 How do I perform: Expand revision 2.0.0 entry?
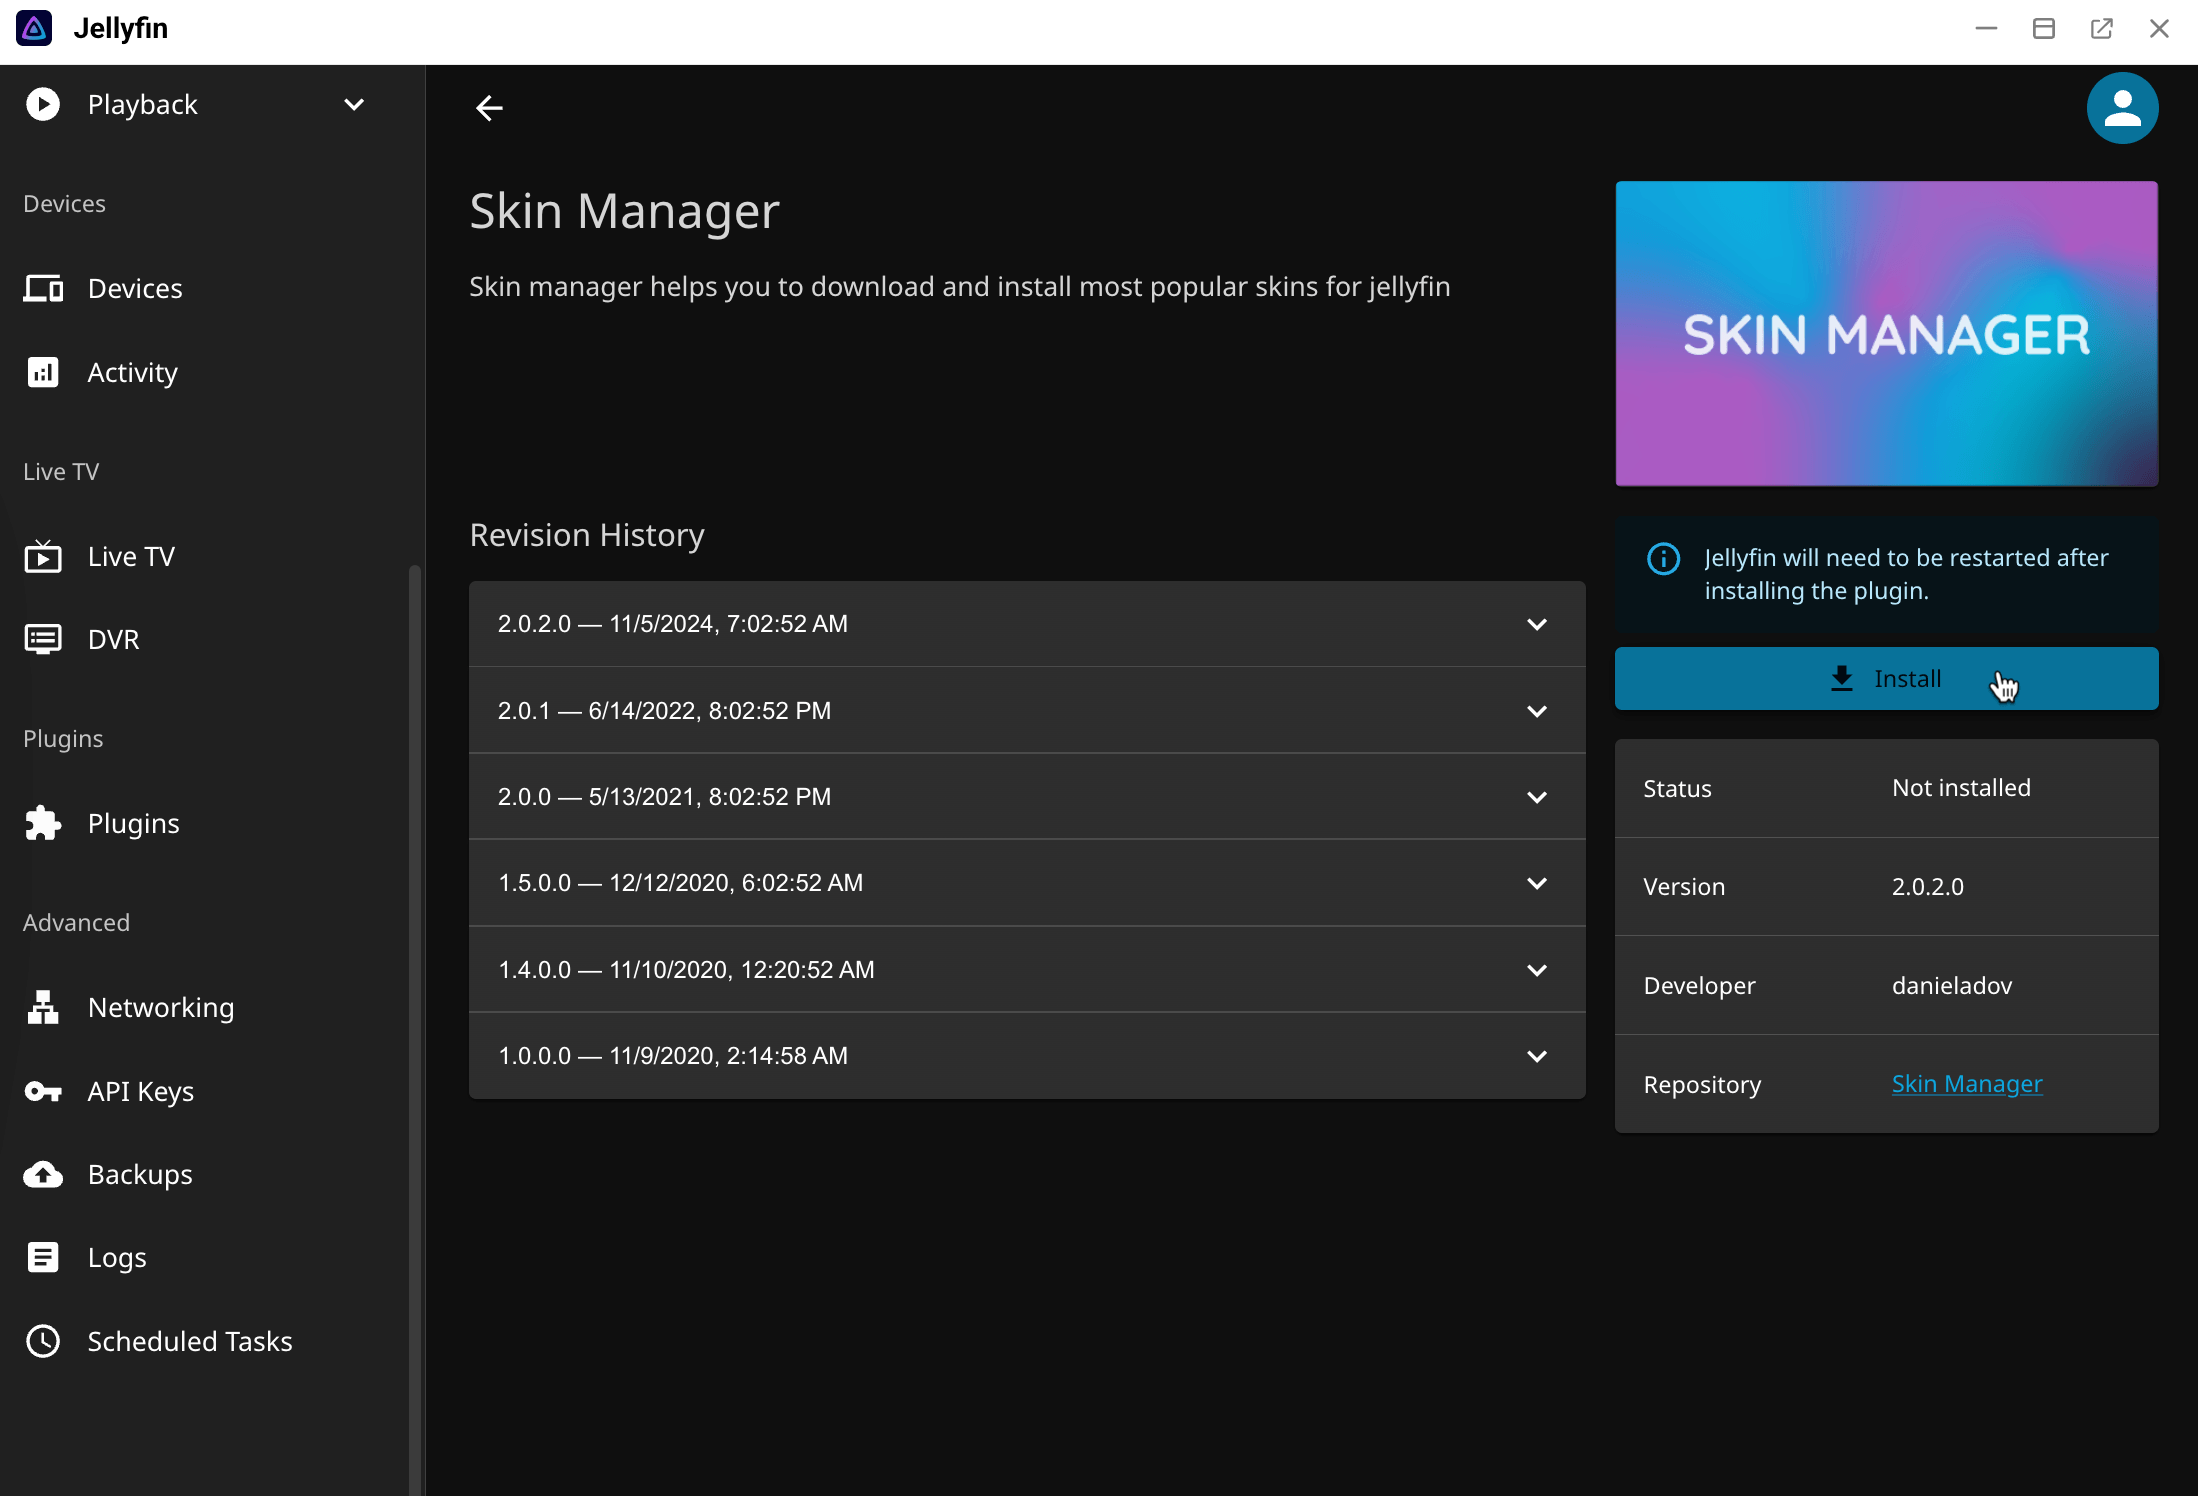coord(1027,797)
